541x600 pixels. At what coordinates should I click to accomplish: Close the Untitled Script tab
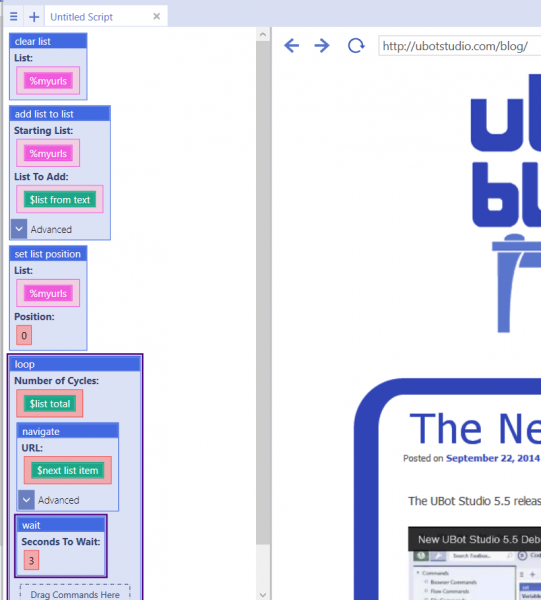(x=156, y=16)
